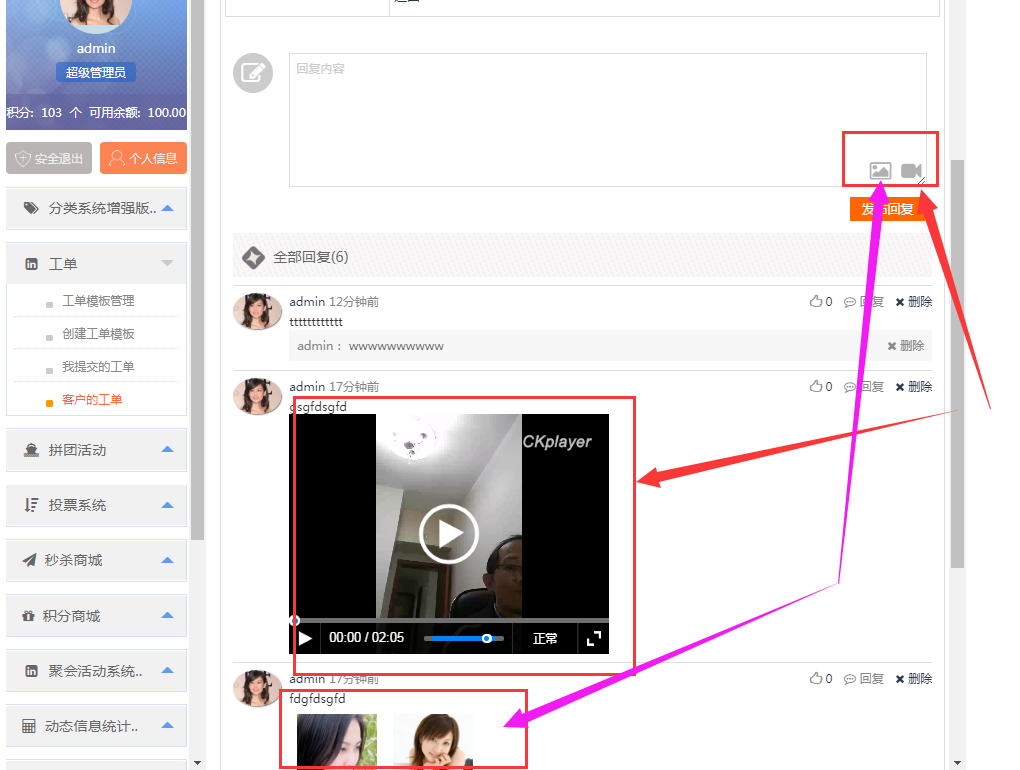The height and width of the screenshot is (770, 1020).
Task: Click the 安全退出 button
Action: click(x=49, y=158)
